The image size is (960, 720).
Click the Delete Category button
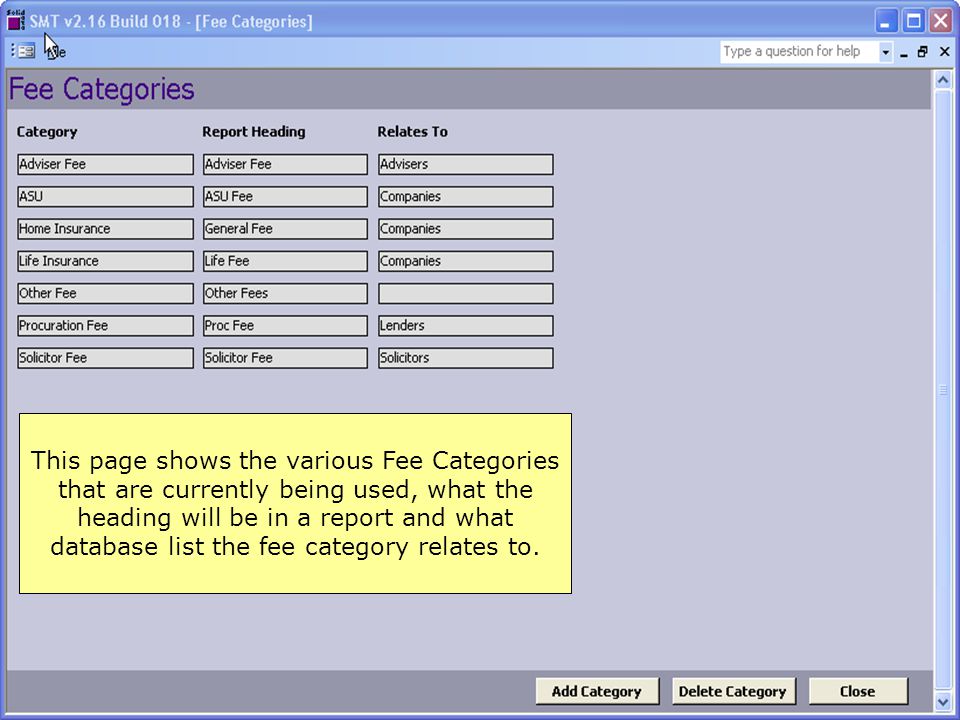pyautogui.click(x=733, y=691)
